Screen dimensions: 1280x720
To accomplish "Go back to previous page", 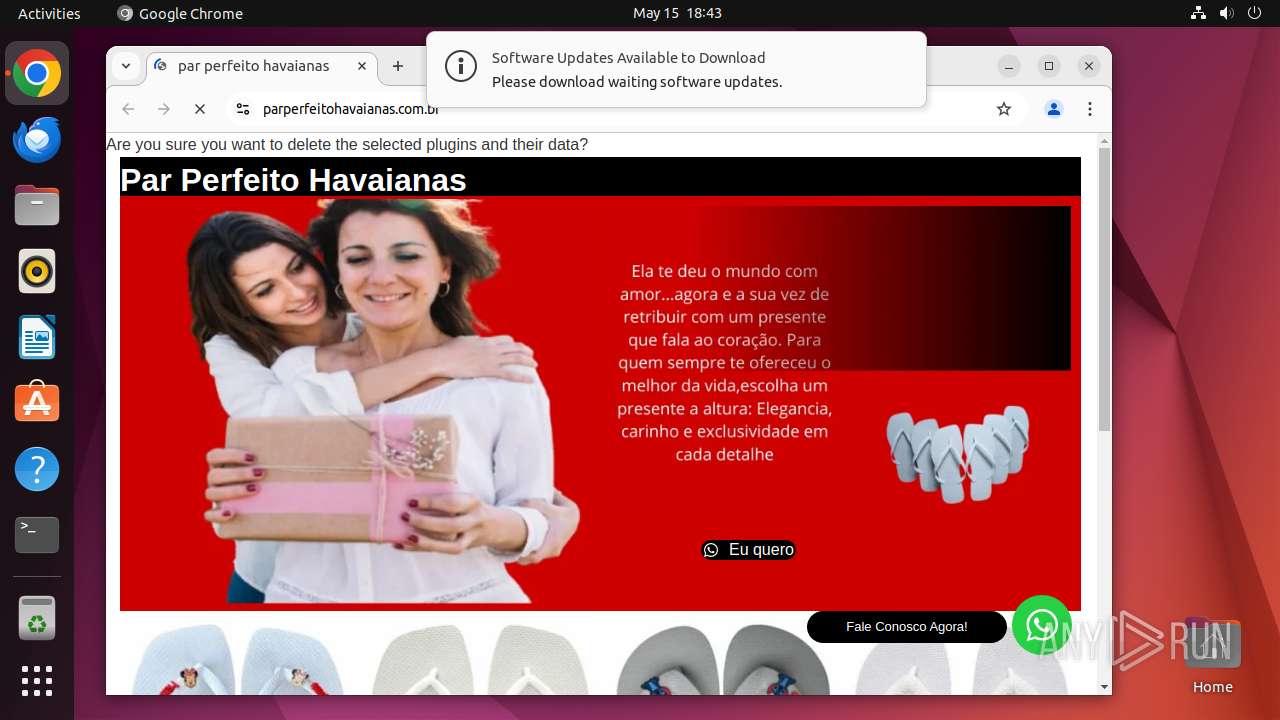I will [x=128, y=109].
